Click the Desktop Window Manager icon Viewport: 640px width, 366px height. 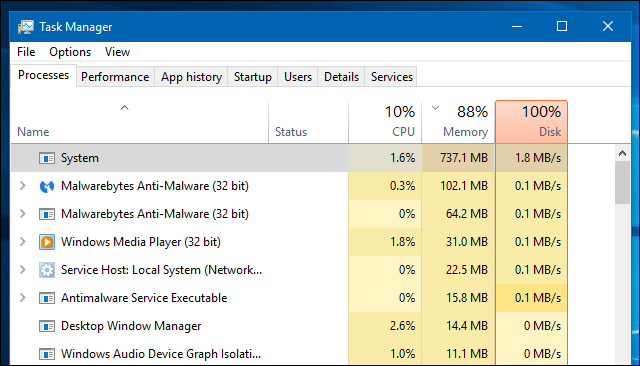click(47, 326)
